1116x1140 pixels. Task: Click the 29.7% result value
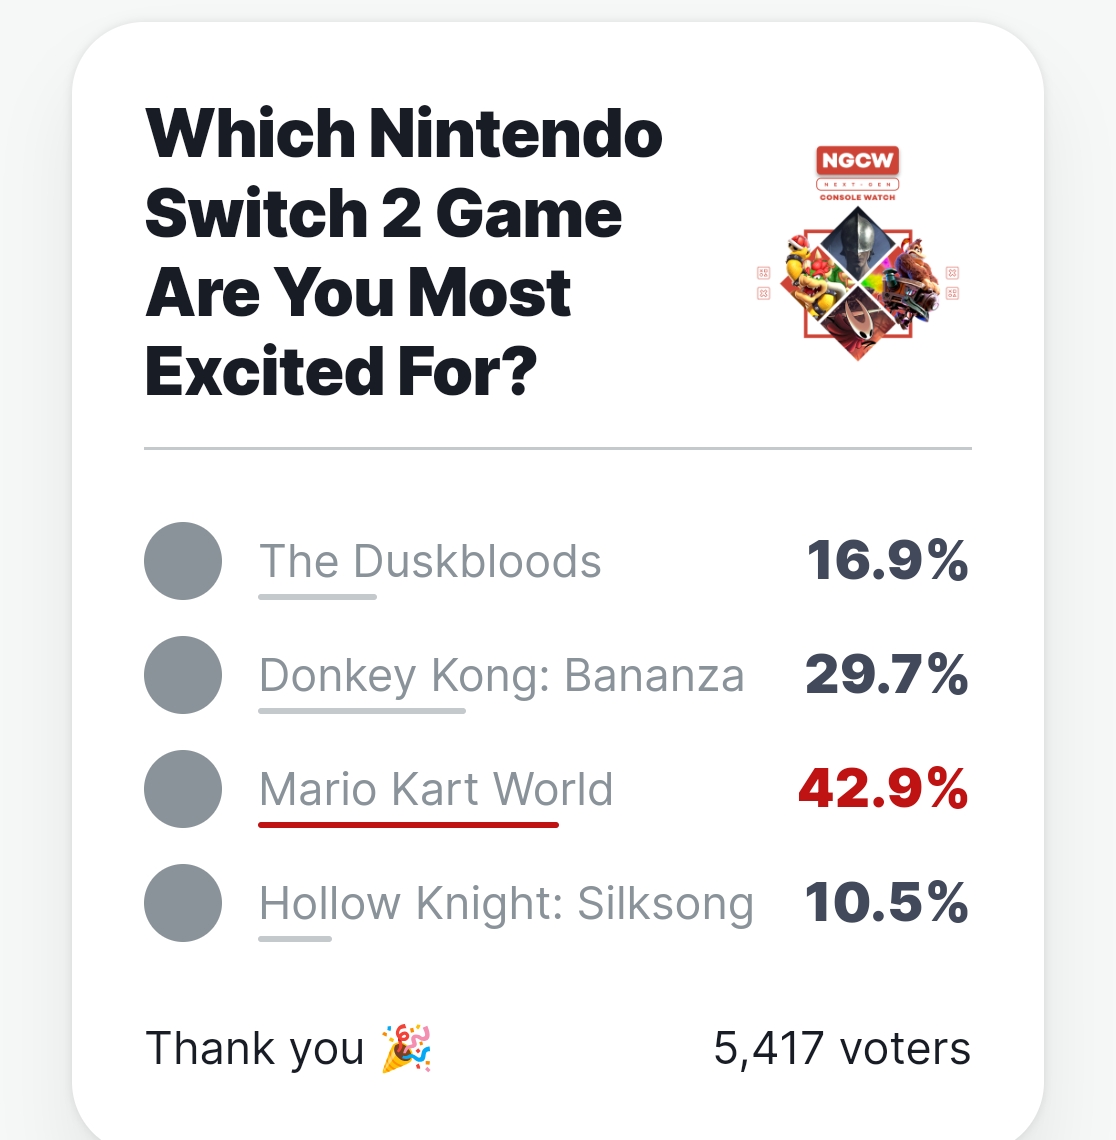click(x=886, y=675)
